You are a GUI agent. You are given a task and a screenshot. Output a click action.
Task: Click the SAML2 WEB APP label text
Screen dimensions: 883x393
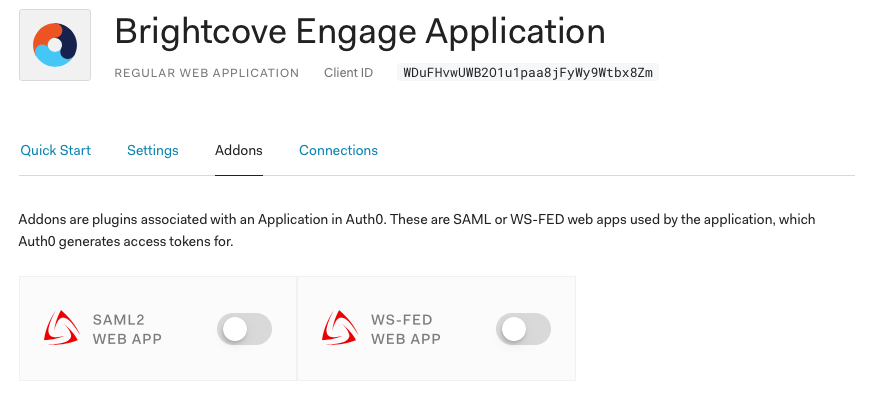(127, 329)
